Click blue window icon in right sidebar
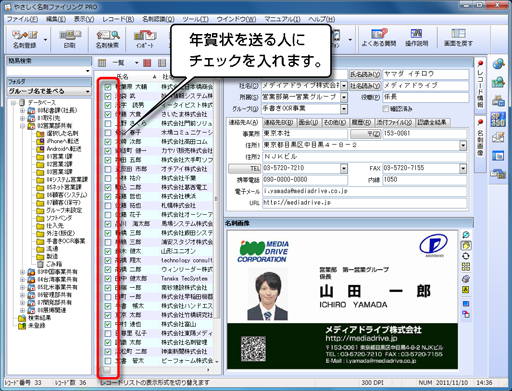Viewport: 512px width, 391px height. click(x=498, y=156)
